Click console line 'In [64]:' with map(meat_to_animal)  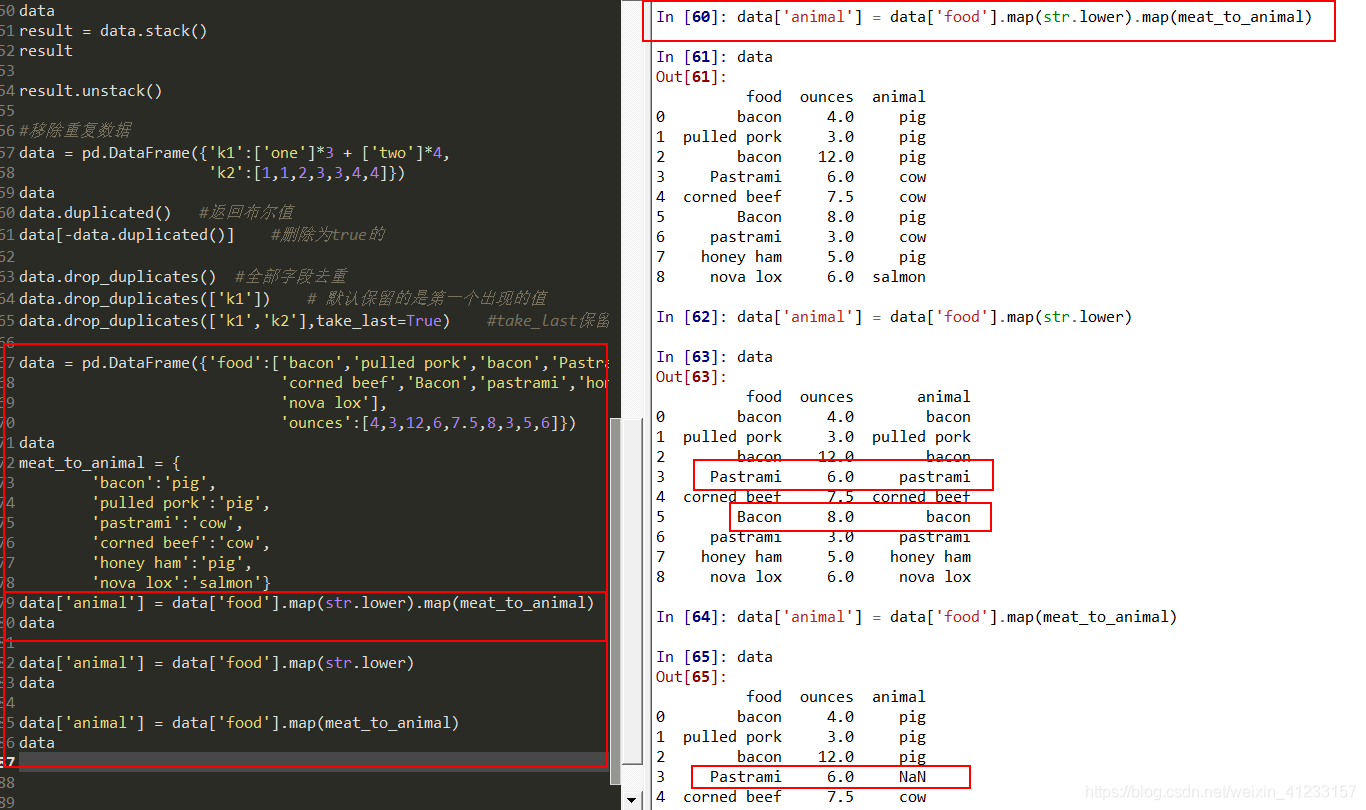tap(916, 616)
